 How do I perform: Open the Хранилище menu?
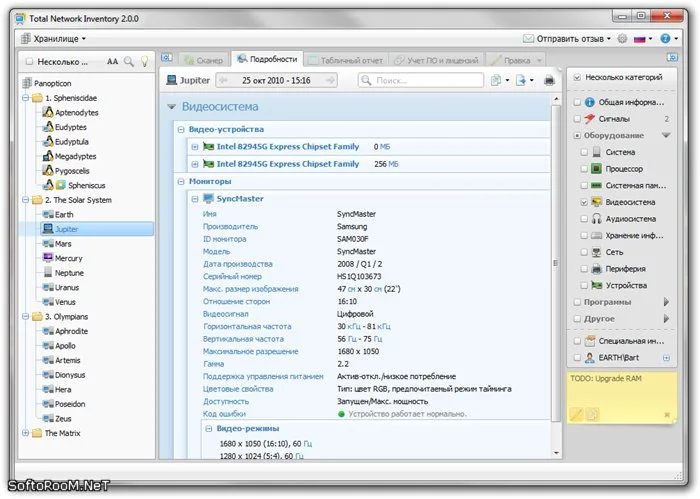[x=54, y=39]
